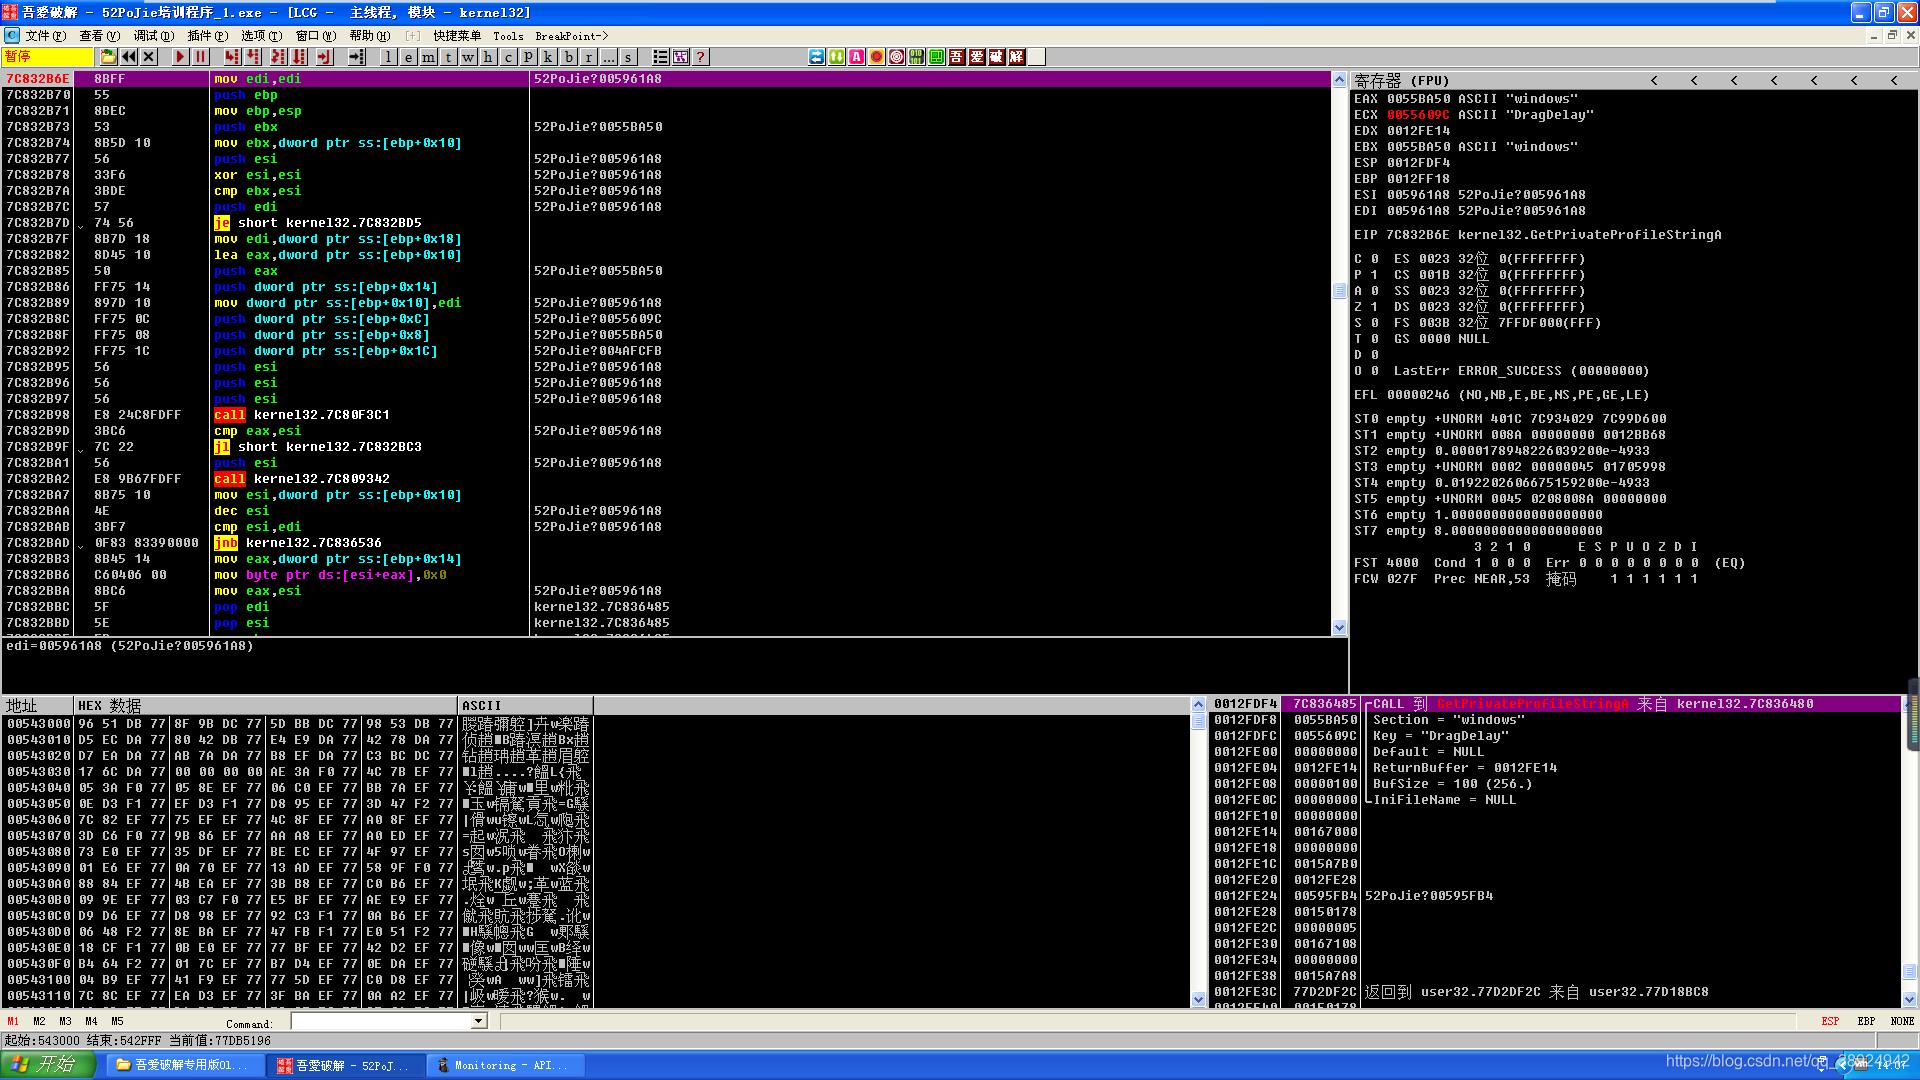Focus the Command input field
This screenshot has height=1080, width=1920.
[x=381, y=1021]
